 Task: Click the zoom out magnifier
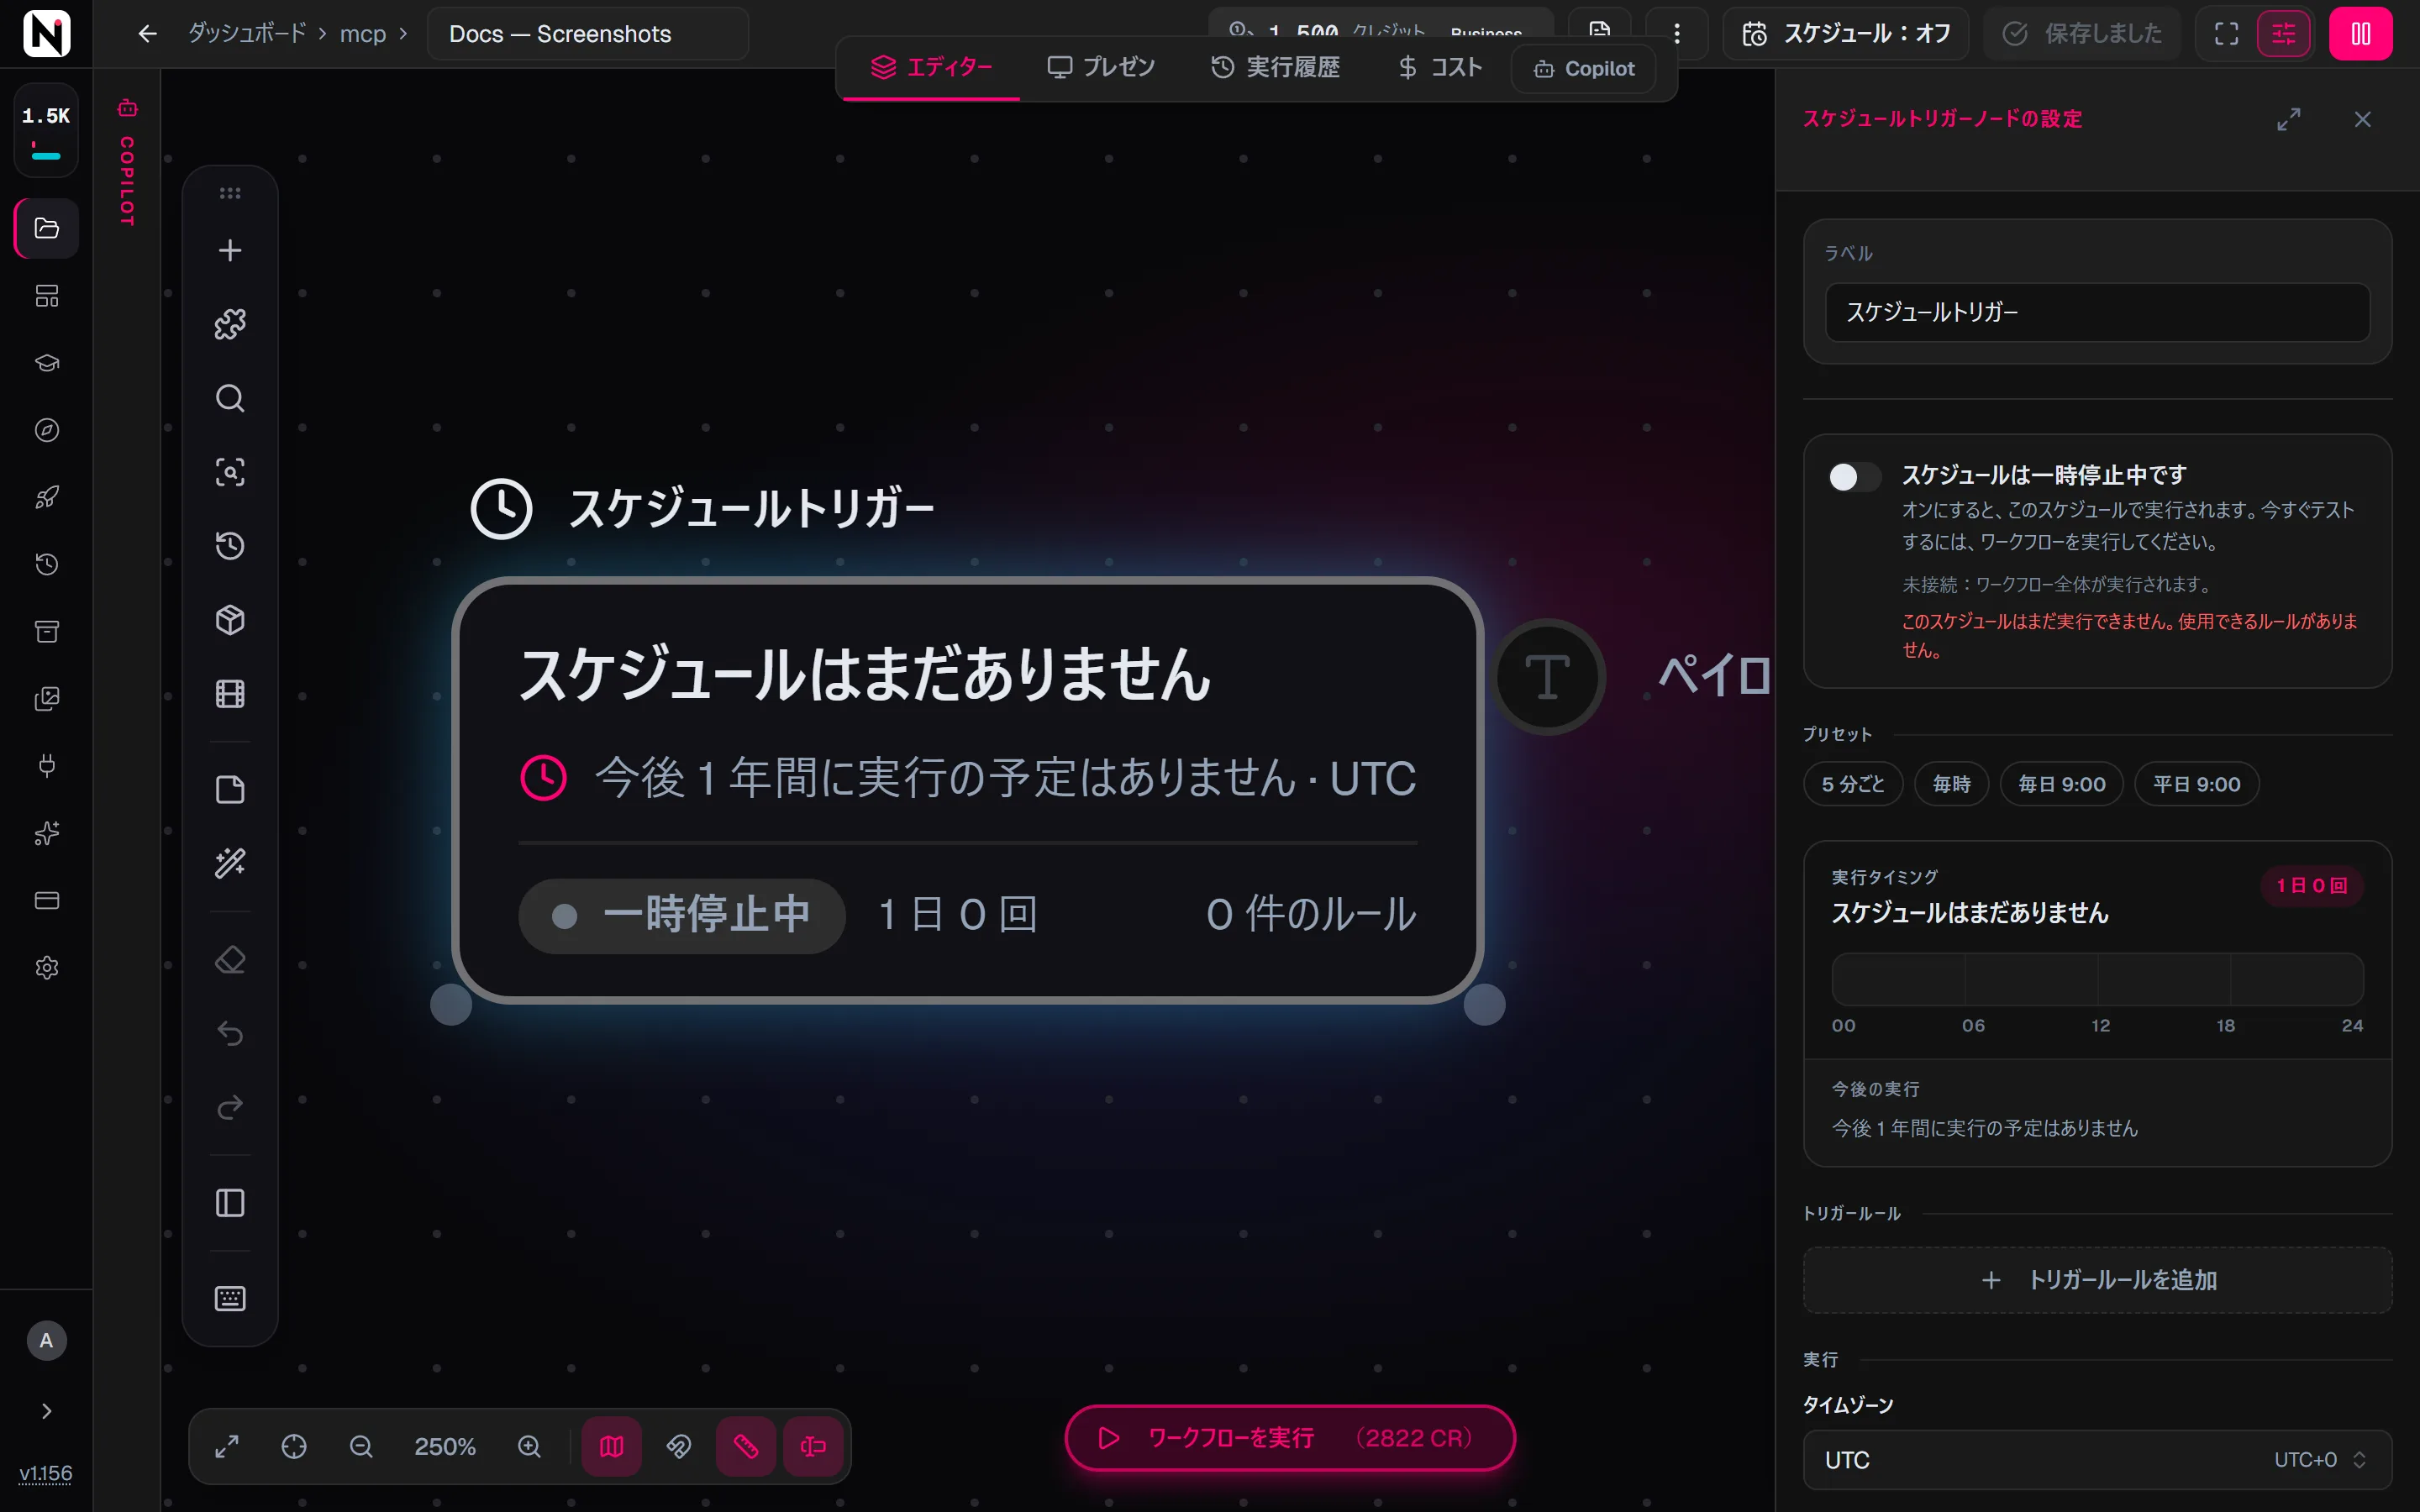click(x=361, y=1446)
